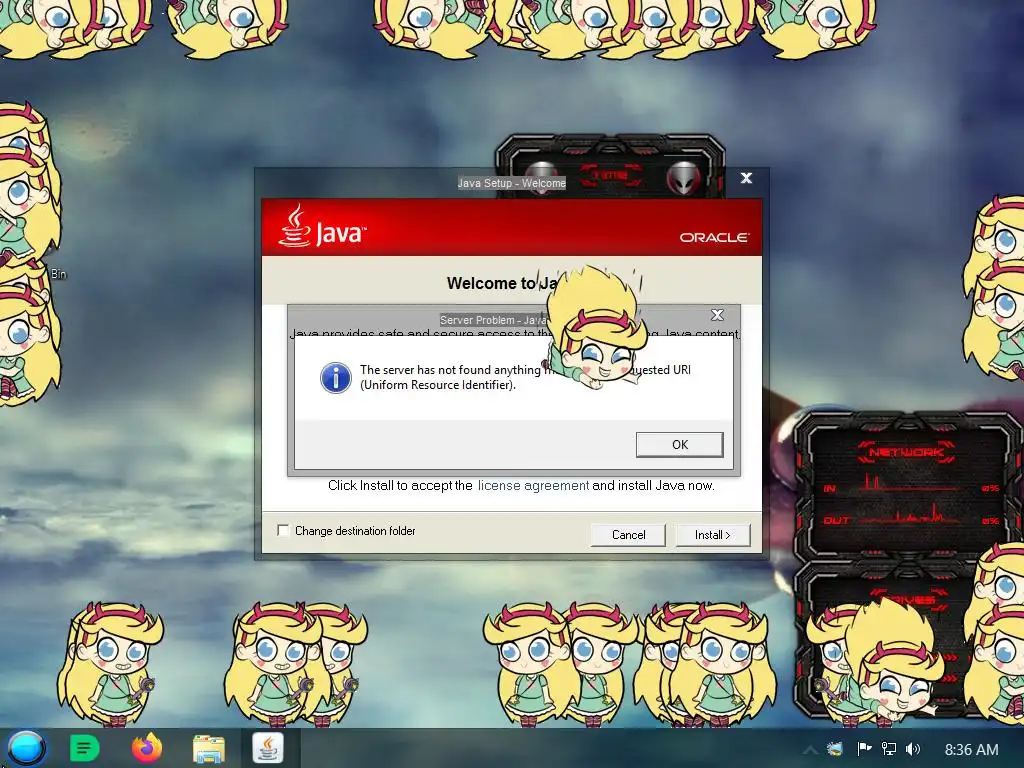Image resolution: width=1024 pixels, height=768 pixels.
Task: Close the Java Setup window
Action: point(746,178)
